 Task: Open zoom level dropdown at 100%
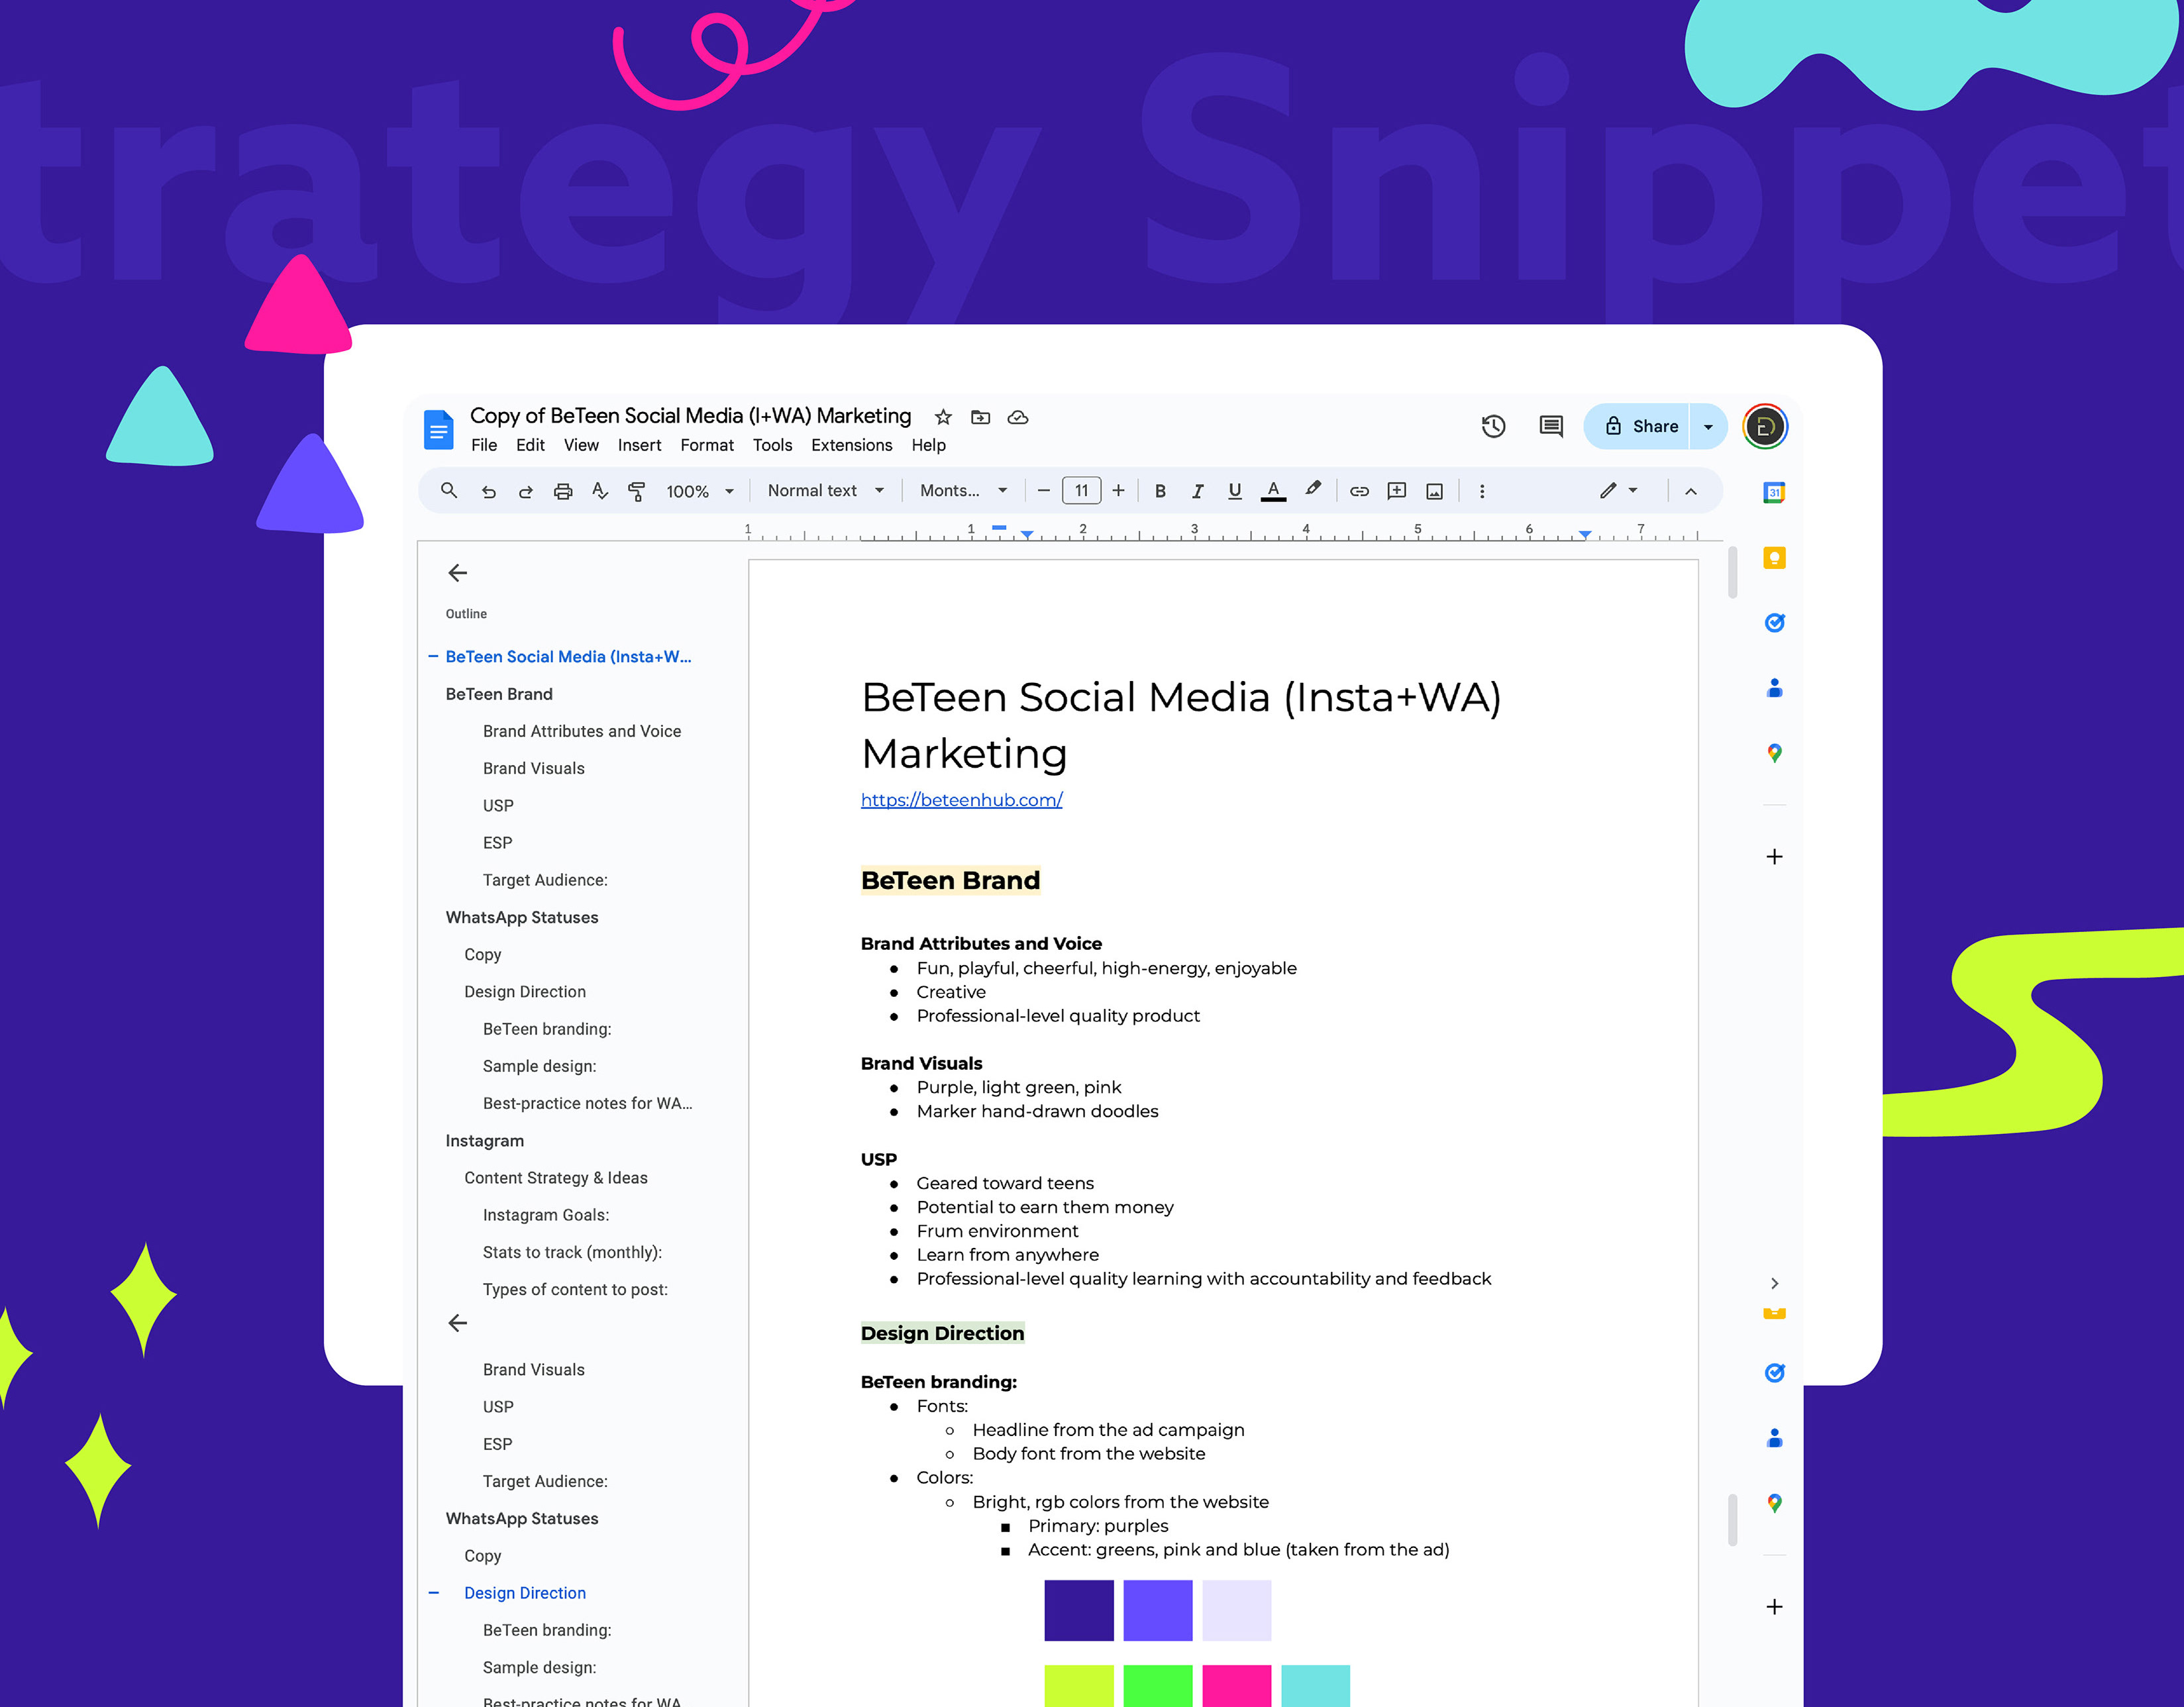[x=700, y=491]
